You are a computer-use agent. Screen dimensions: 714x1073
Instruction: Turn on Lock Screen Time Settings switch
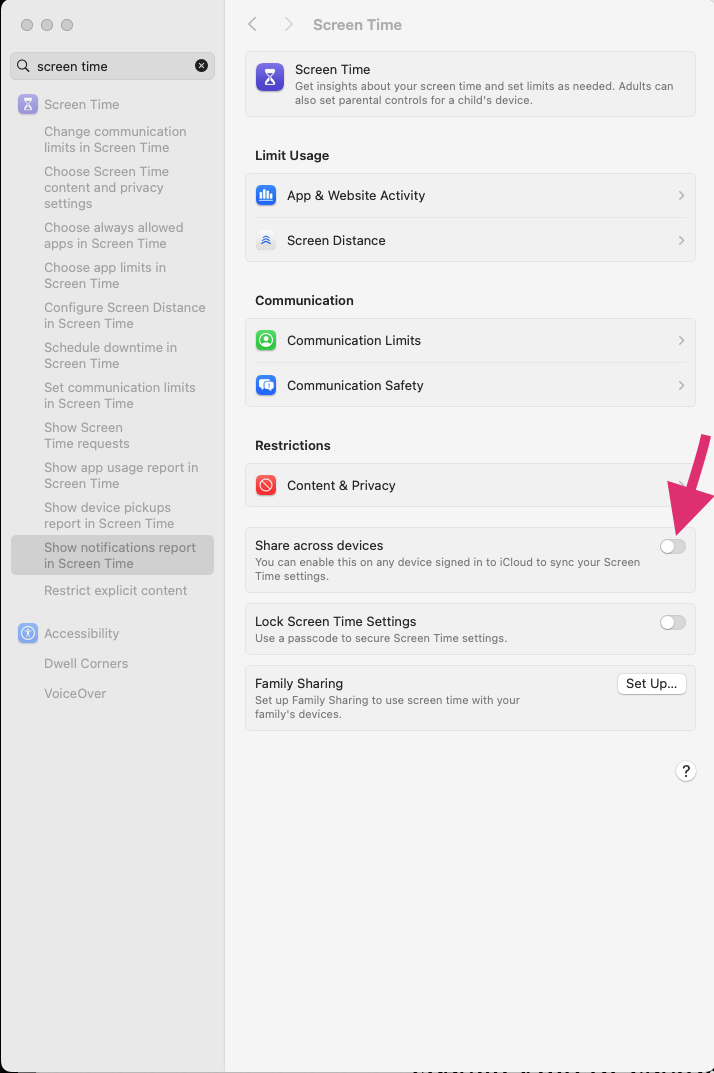click(x=672, y=622)
